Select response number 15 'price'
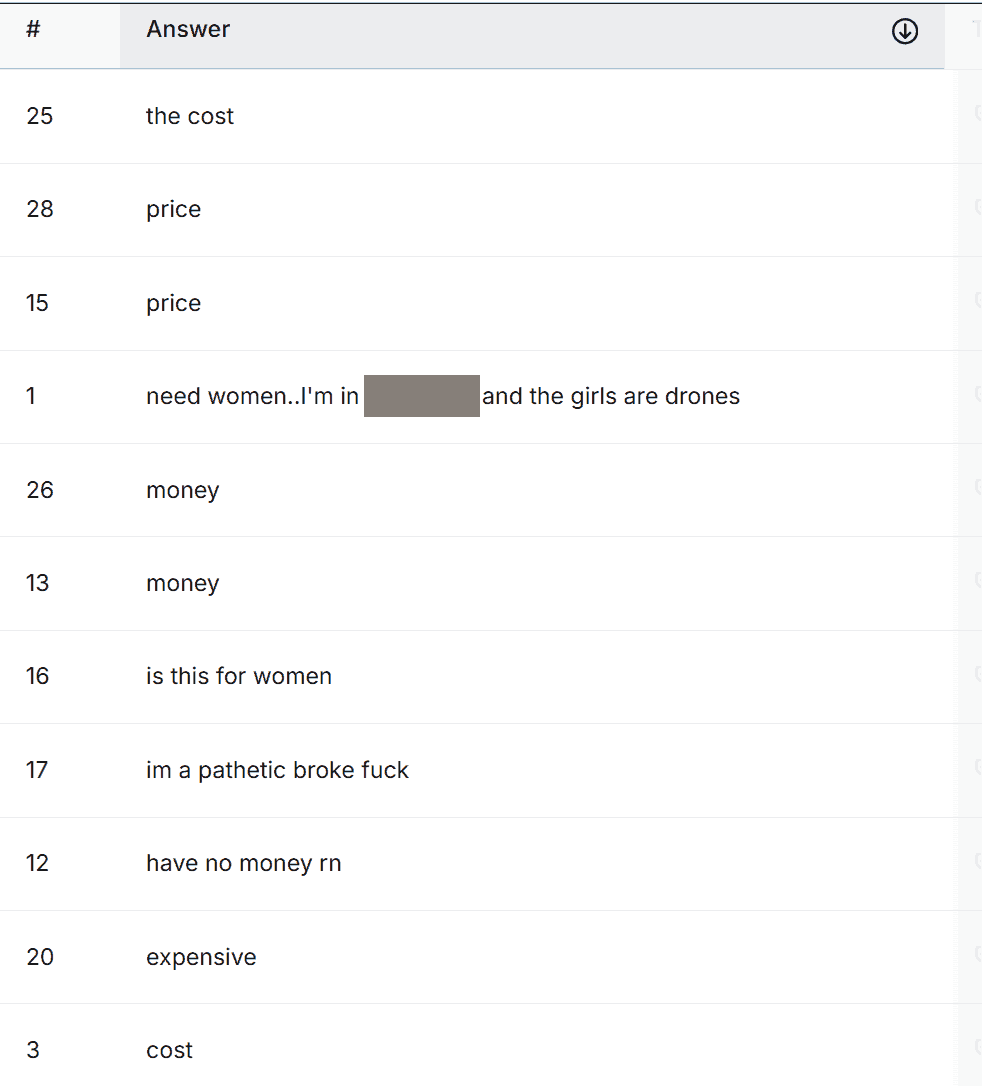The width and height of the screenshot is (982, 1086). tap(491, 303)
